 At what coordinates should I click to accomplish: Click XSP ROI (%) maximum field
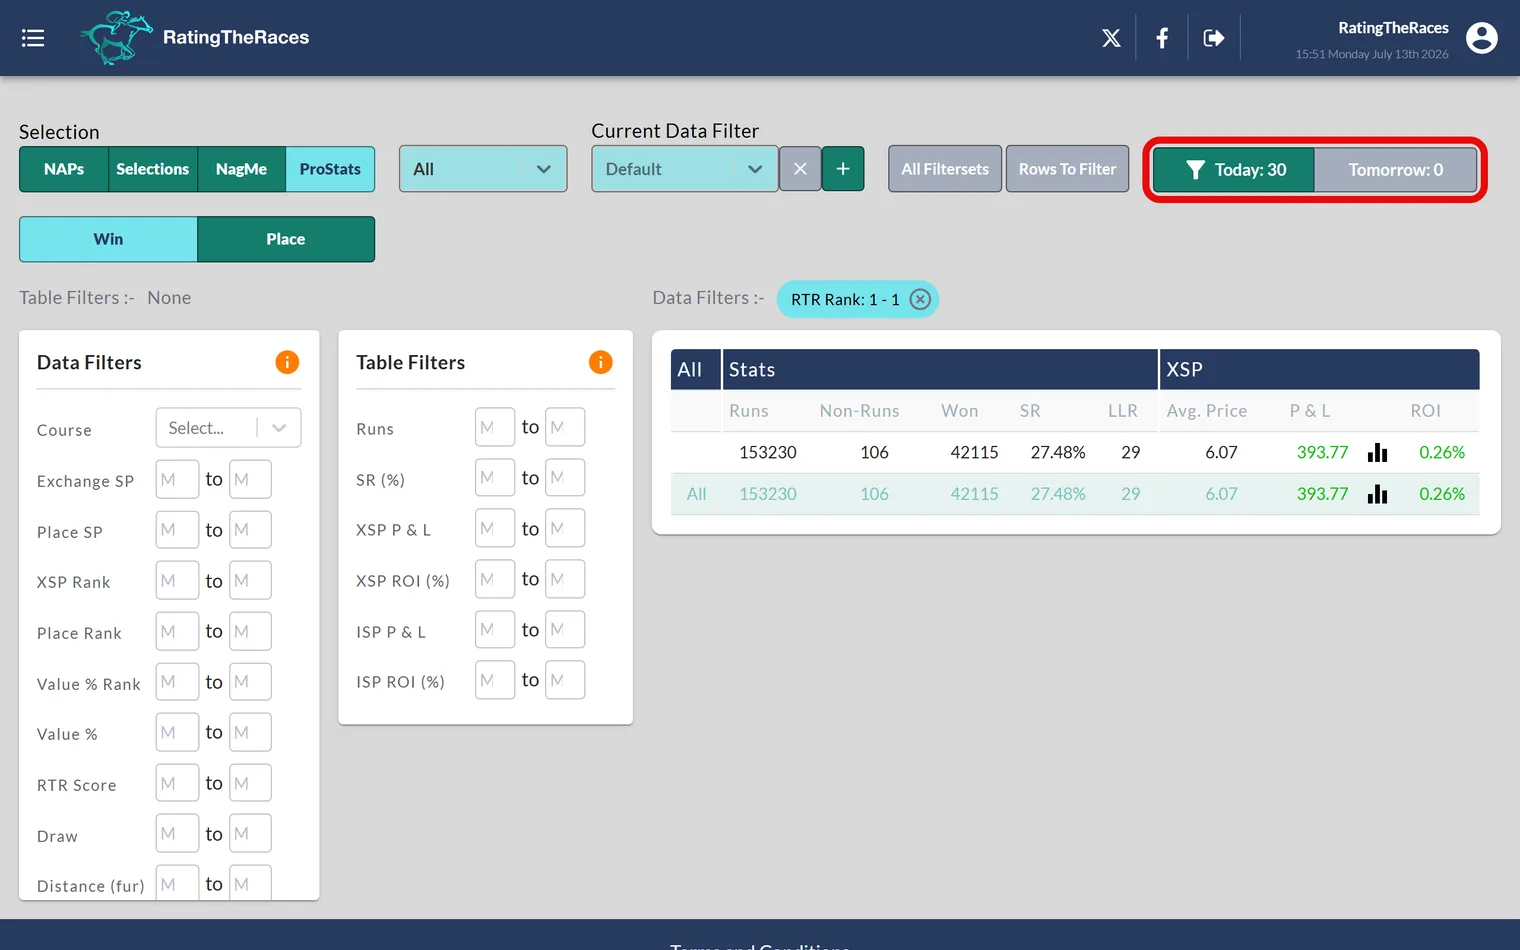click(565, 579)
